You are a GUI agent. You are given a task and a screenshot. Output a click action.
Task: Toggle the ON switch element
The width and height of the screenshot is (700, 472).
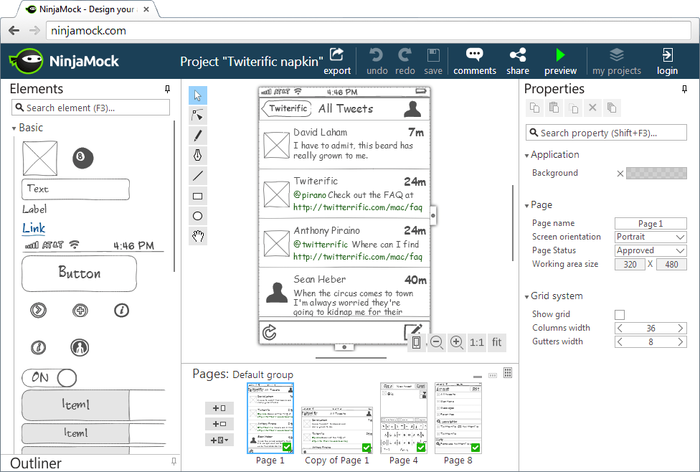coord(50,377)
